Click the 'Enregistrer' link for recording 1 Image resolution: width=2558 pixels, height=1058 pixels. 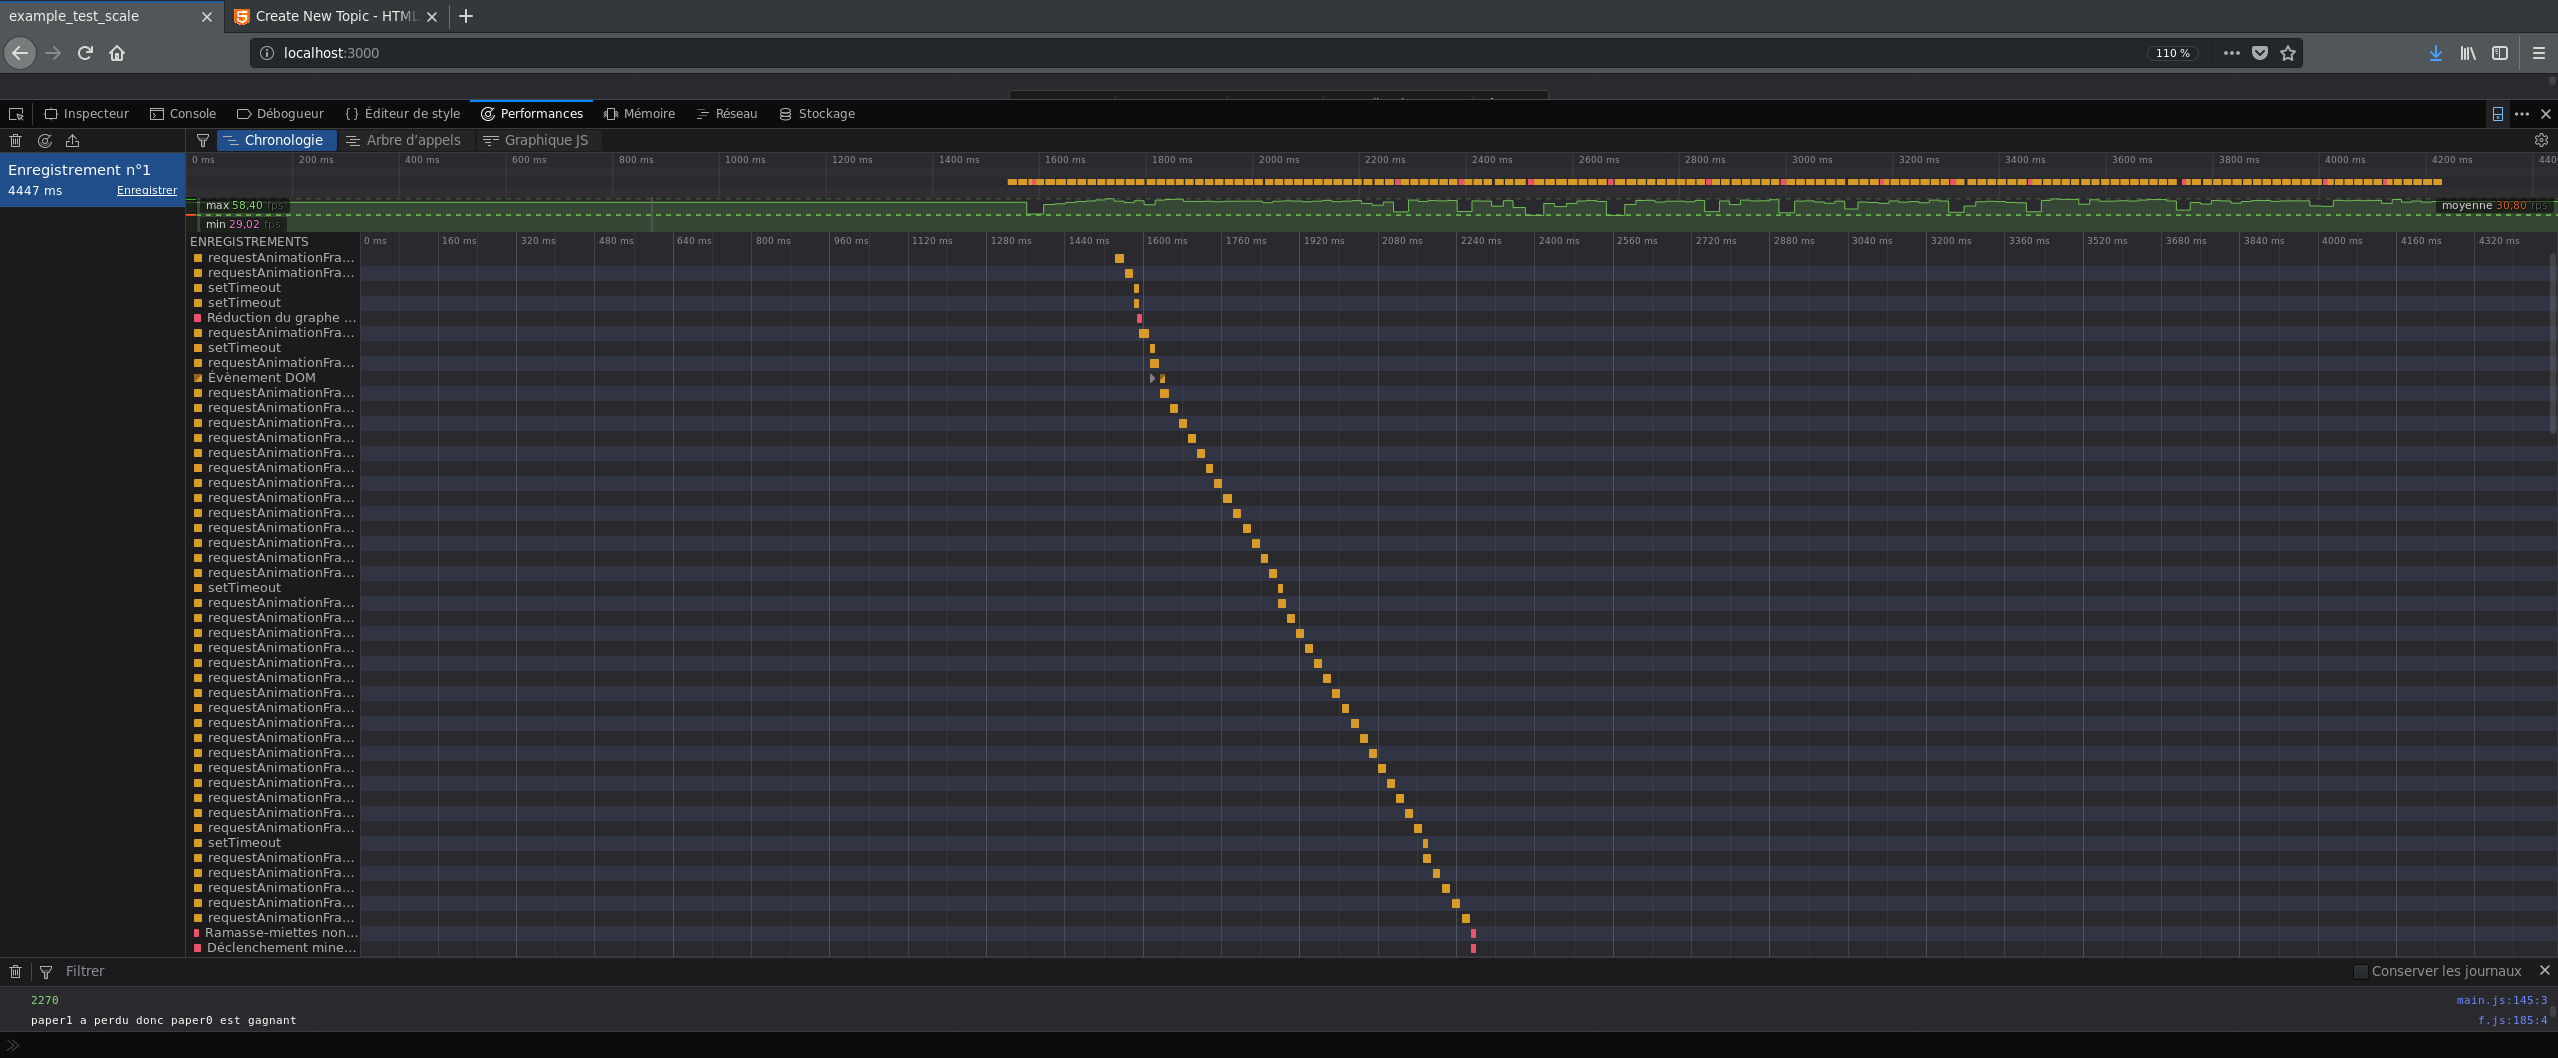(x=147, y=190)
